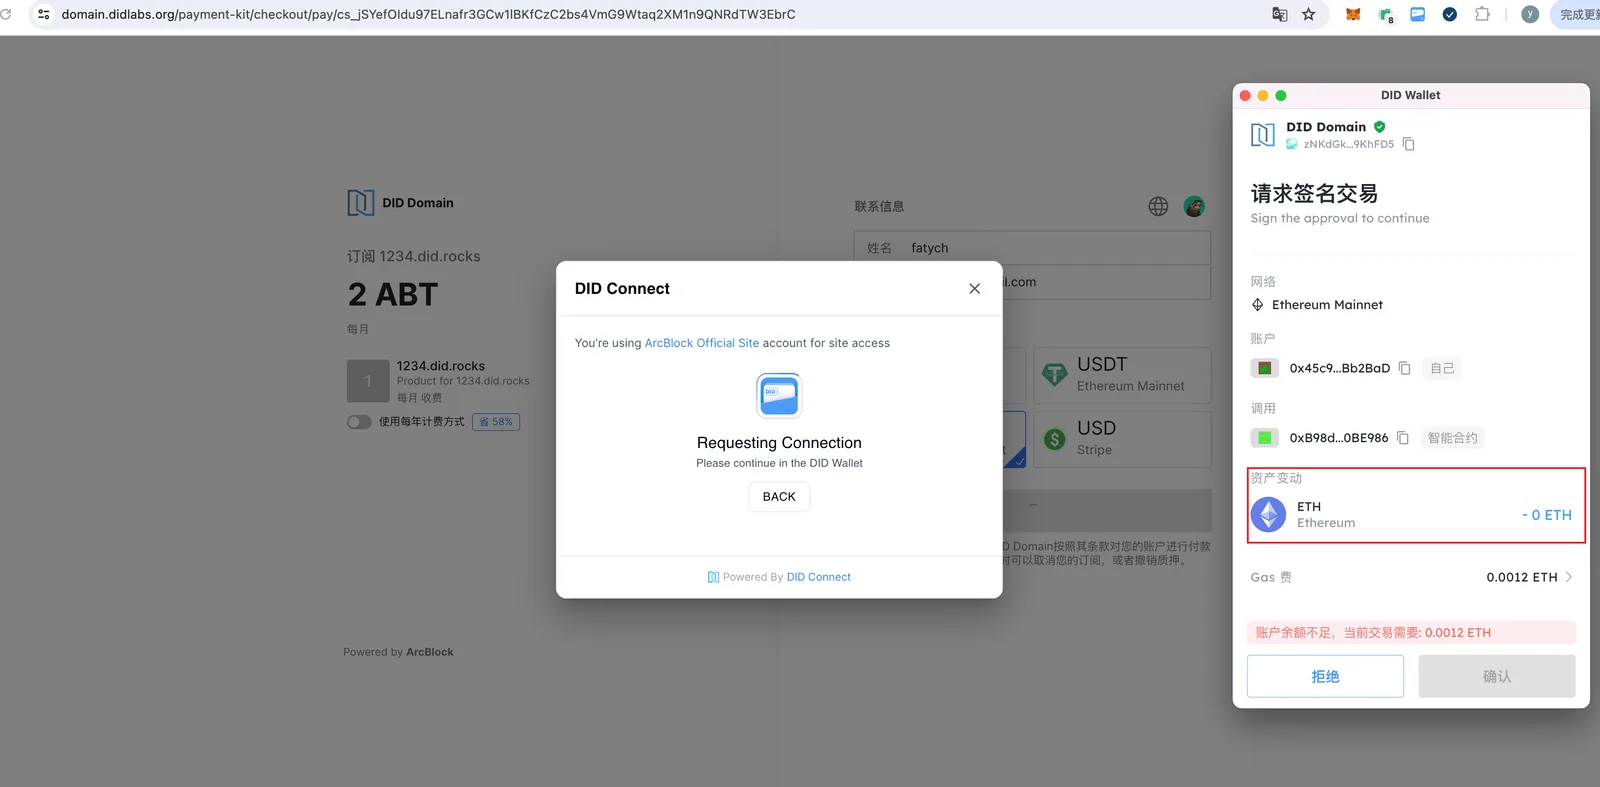Open the browser extensions puzzle menu
This screenshot has height=787, width=1600.
1482,14
